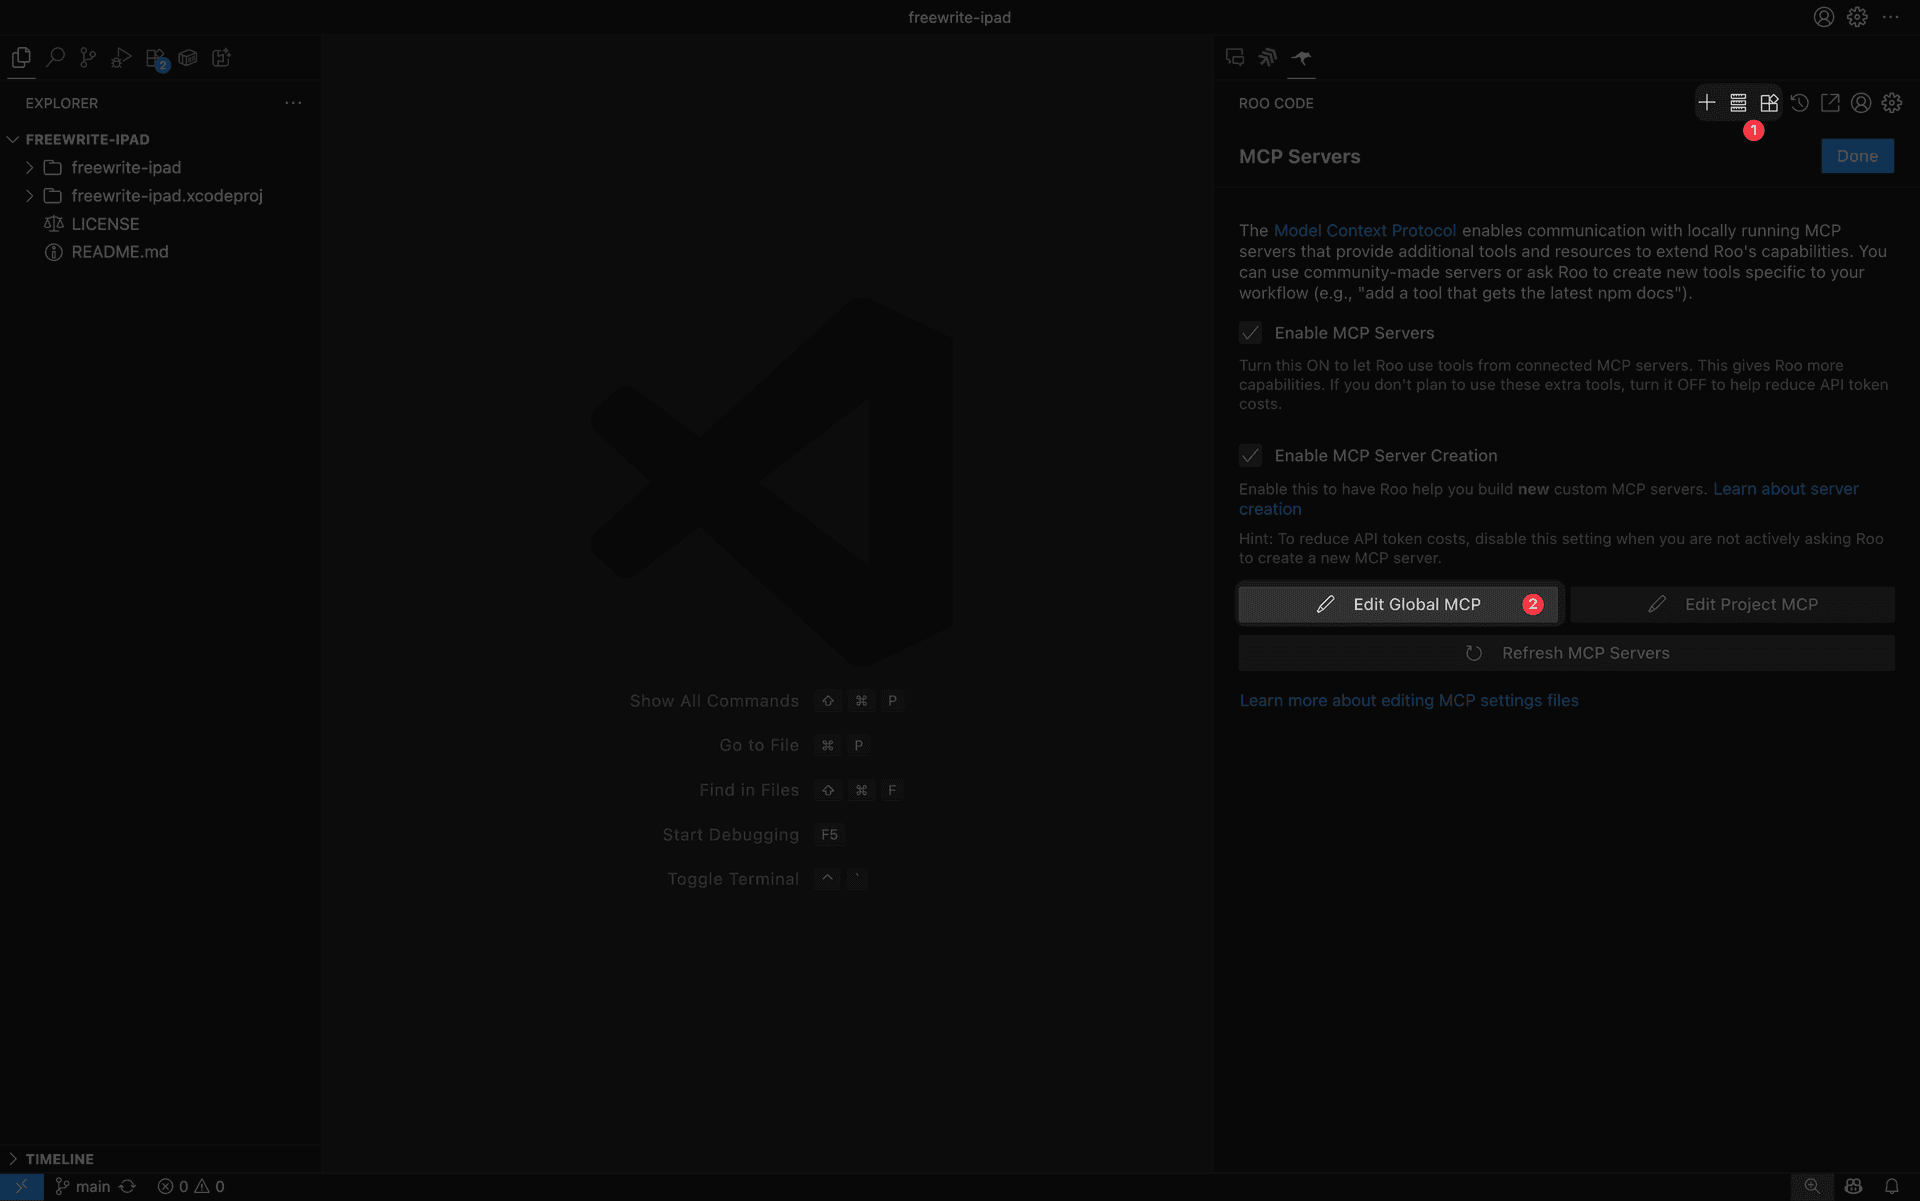
Task: Open the Source Control view
Action: point(88,57)
